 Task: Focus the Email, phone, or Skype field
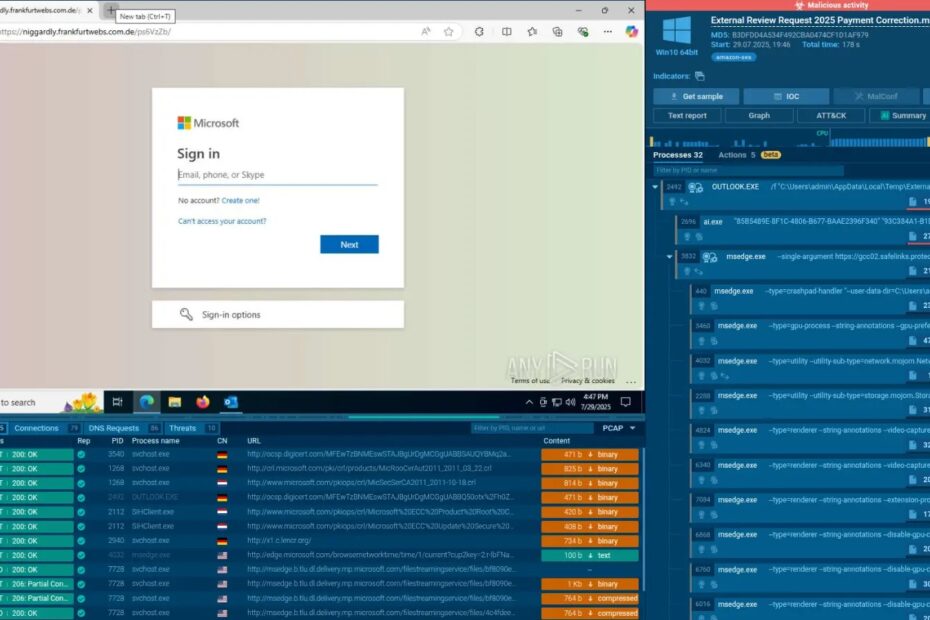click(278, 175)
